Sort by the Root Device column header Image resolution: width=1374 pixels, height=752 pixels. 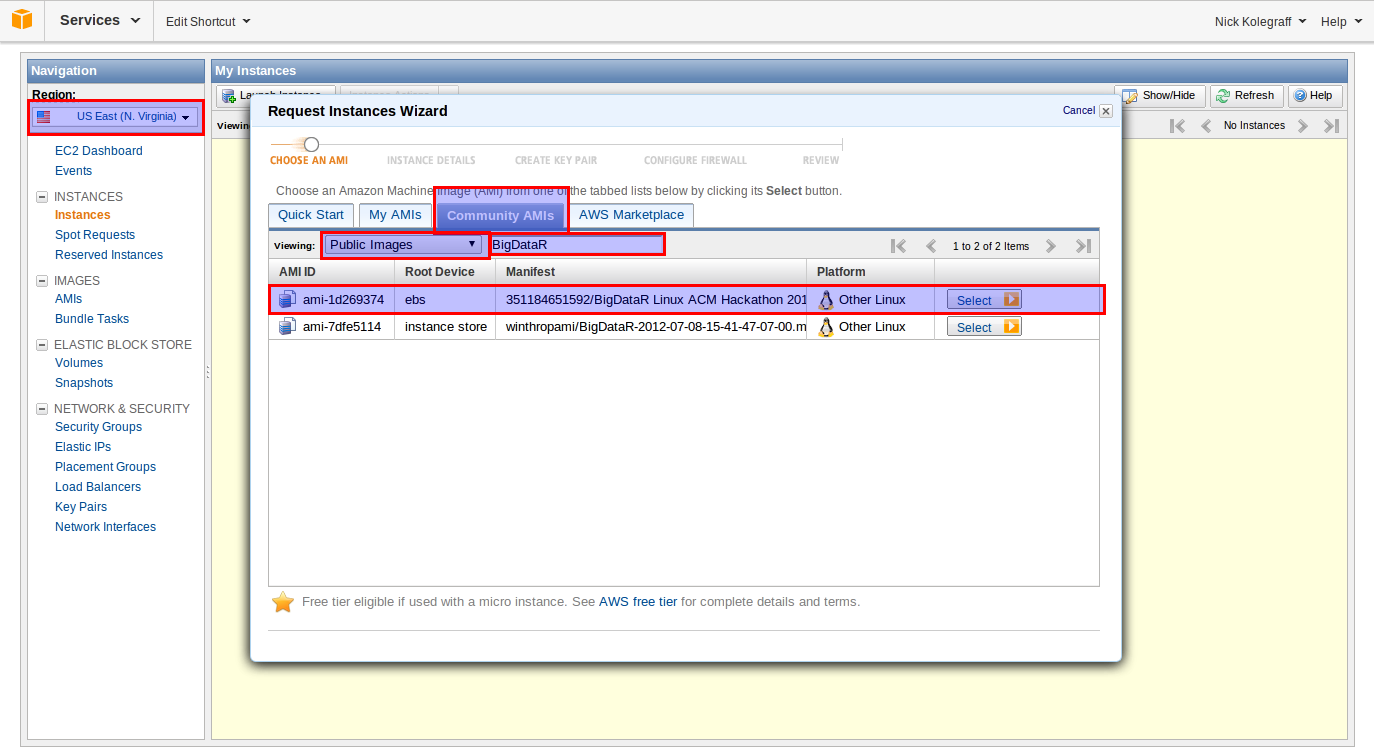[446, 272]
